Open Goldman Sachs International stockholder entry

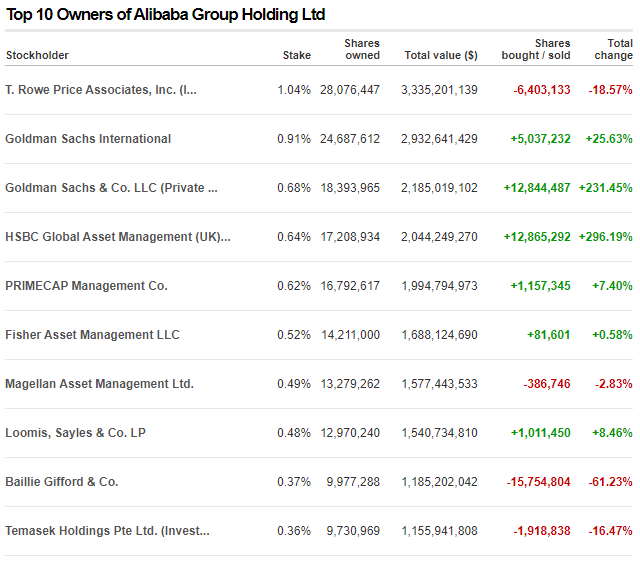pyautogui.click(x=88, y=139)
